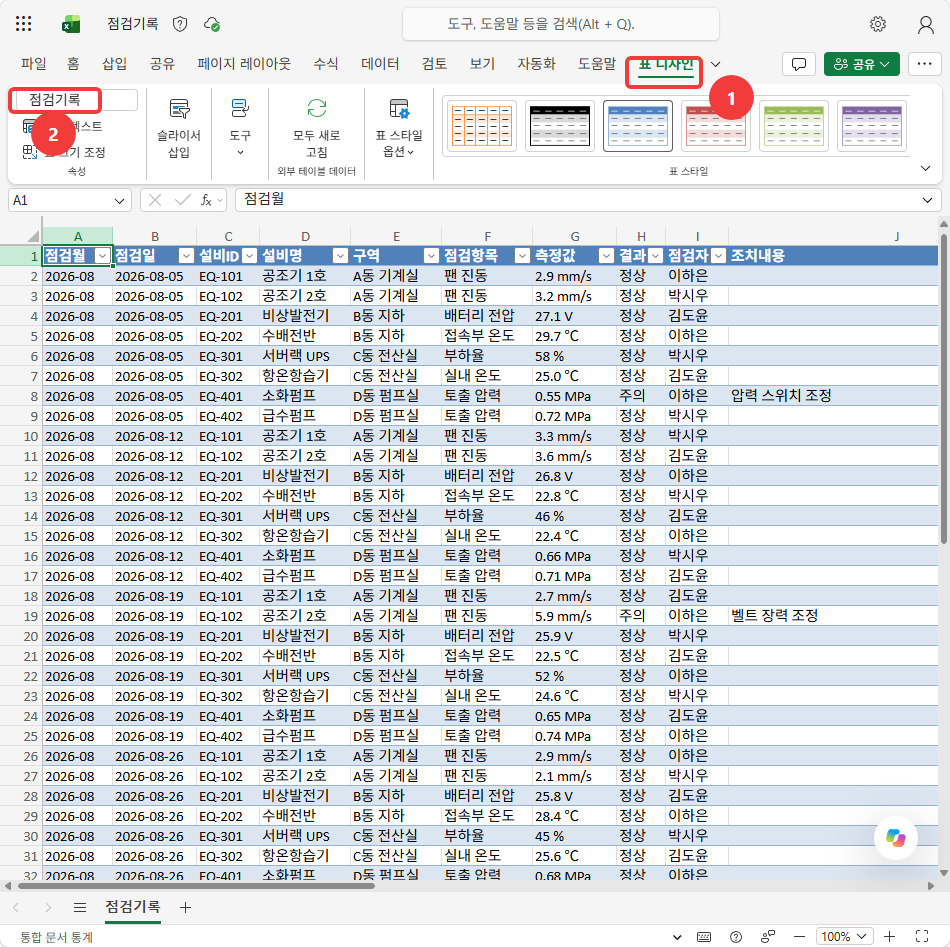Switch to the 페이지 레이아웃 tab
This screenshot has width=950, height=947.
(244, 64)
